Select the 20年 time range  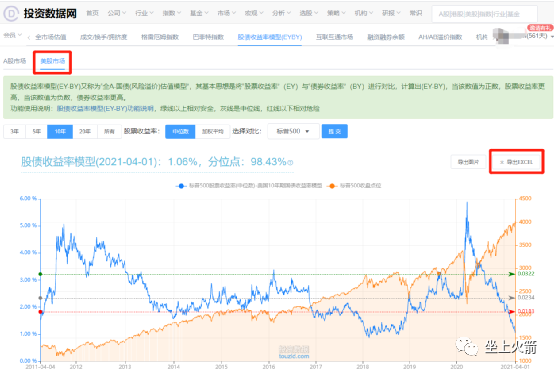pos(85,131)
